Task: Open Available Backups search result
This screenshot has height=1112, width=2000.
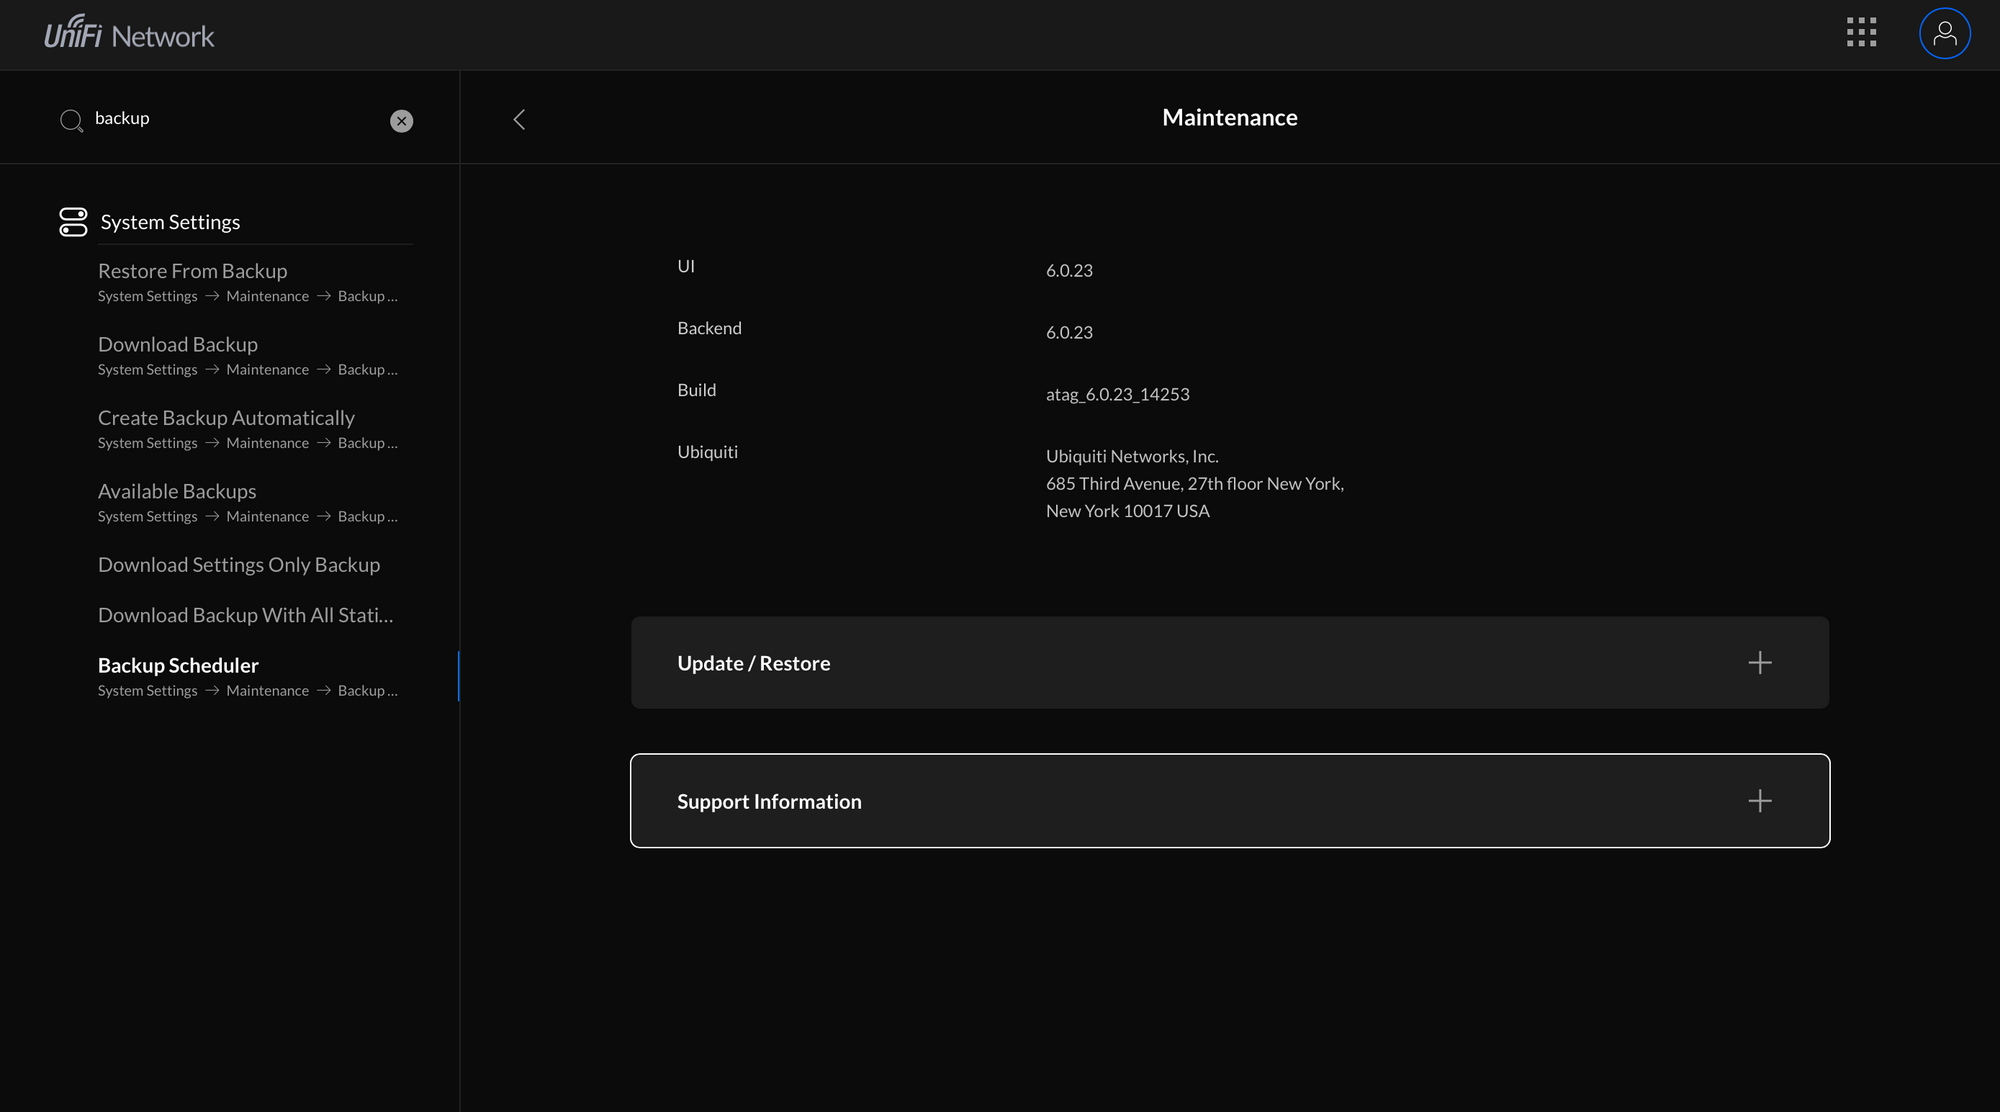Action: 177,492
